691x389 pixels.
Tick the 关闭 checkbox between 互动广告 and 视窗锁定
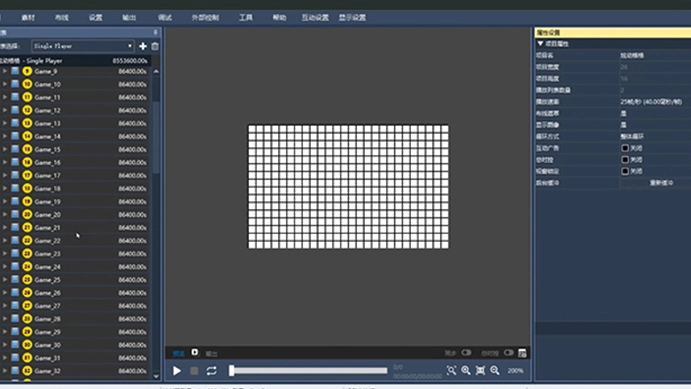[625, 159]
